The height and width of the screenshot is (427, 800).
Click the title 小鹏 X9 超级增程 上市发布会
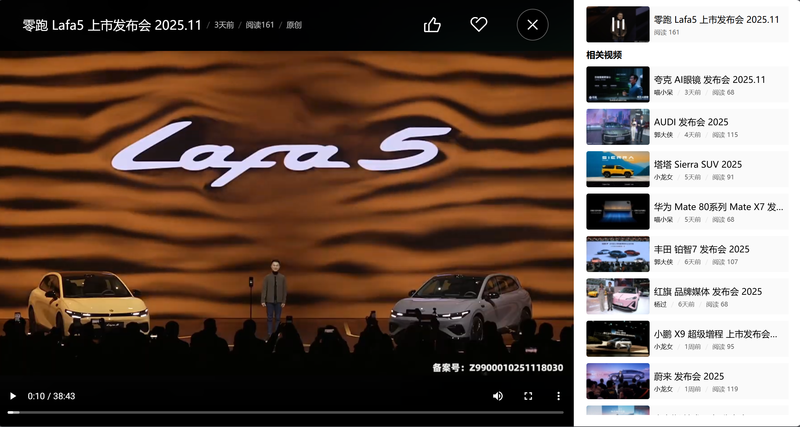coord(716,334)
